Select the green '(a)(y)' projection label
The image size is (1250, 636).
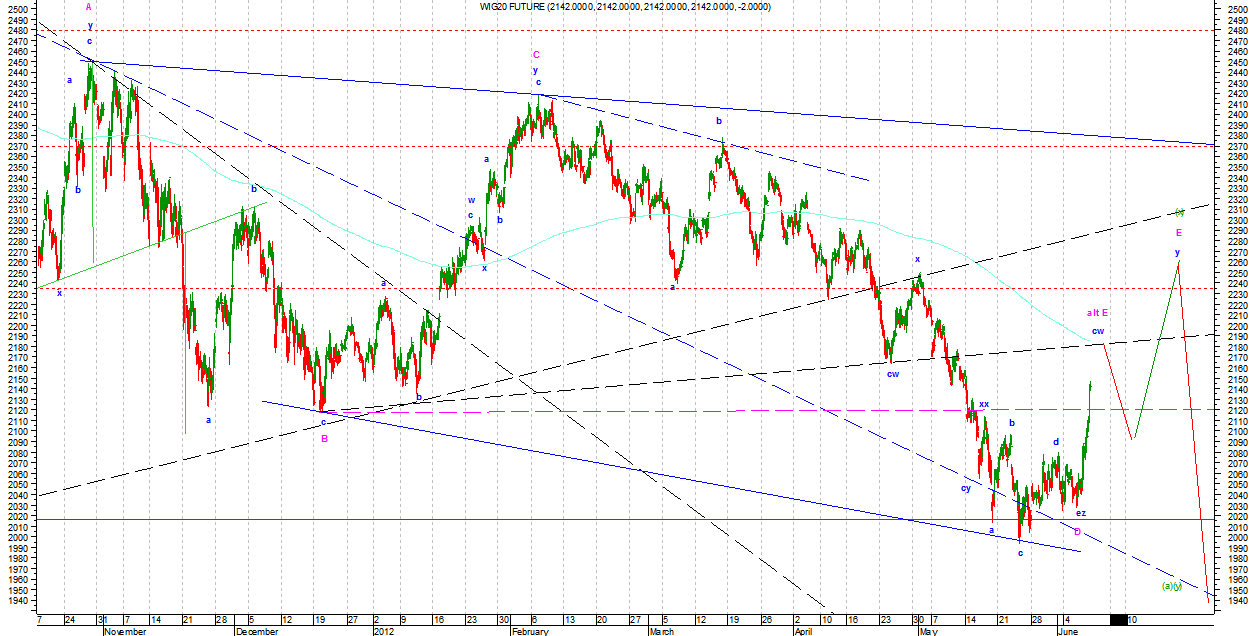pyautogui.click(x=1171, y=586)
